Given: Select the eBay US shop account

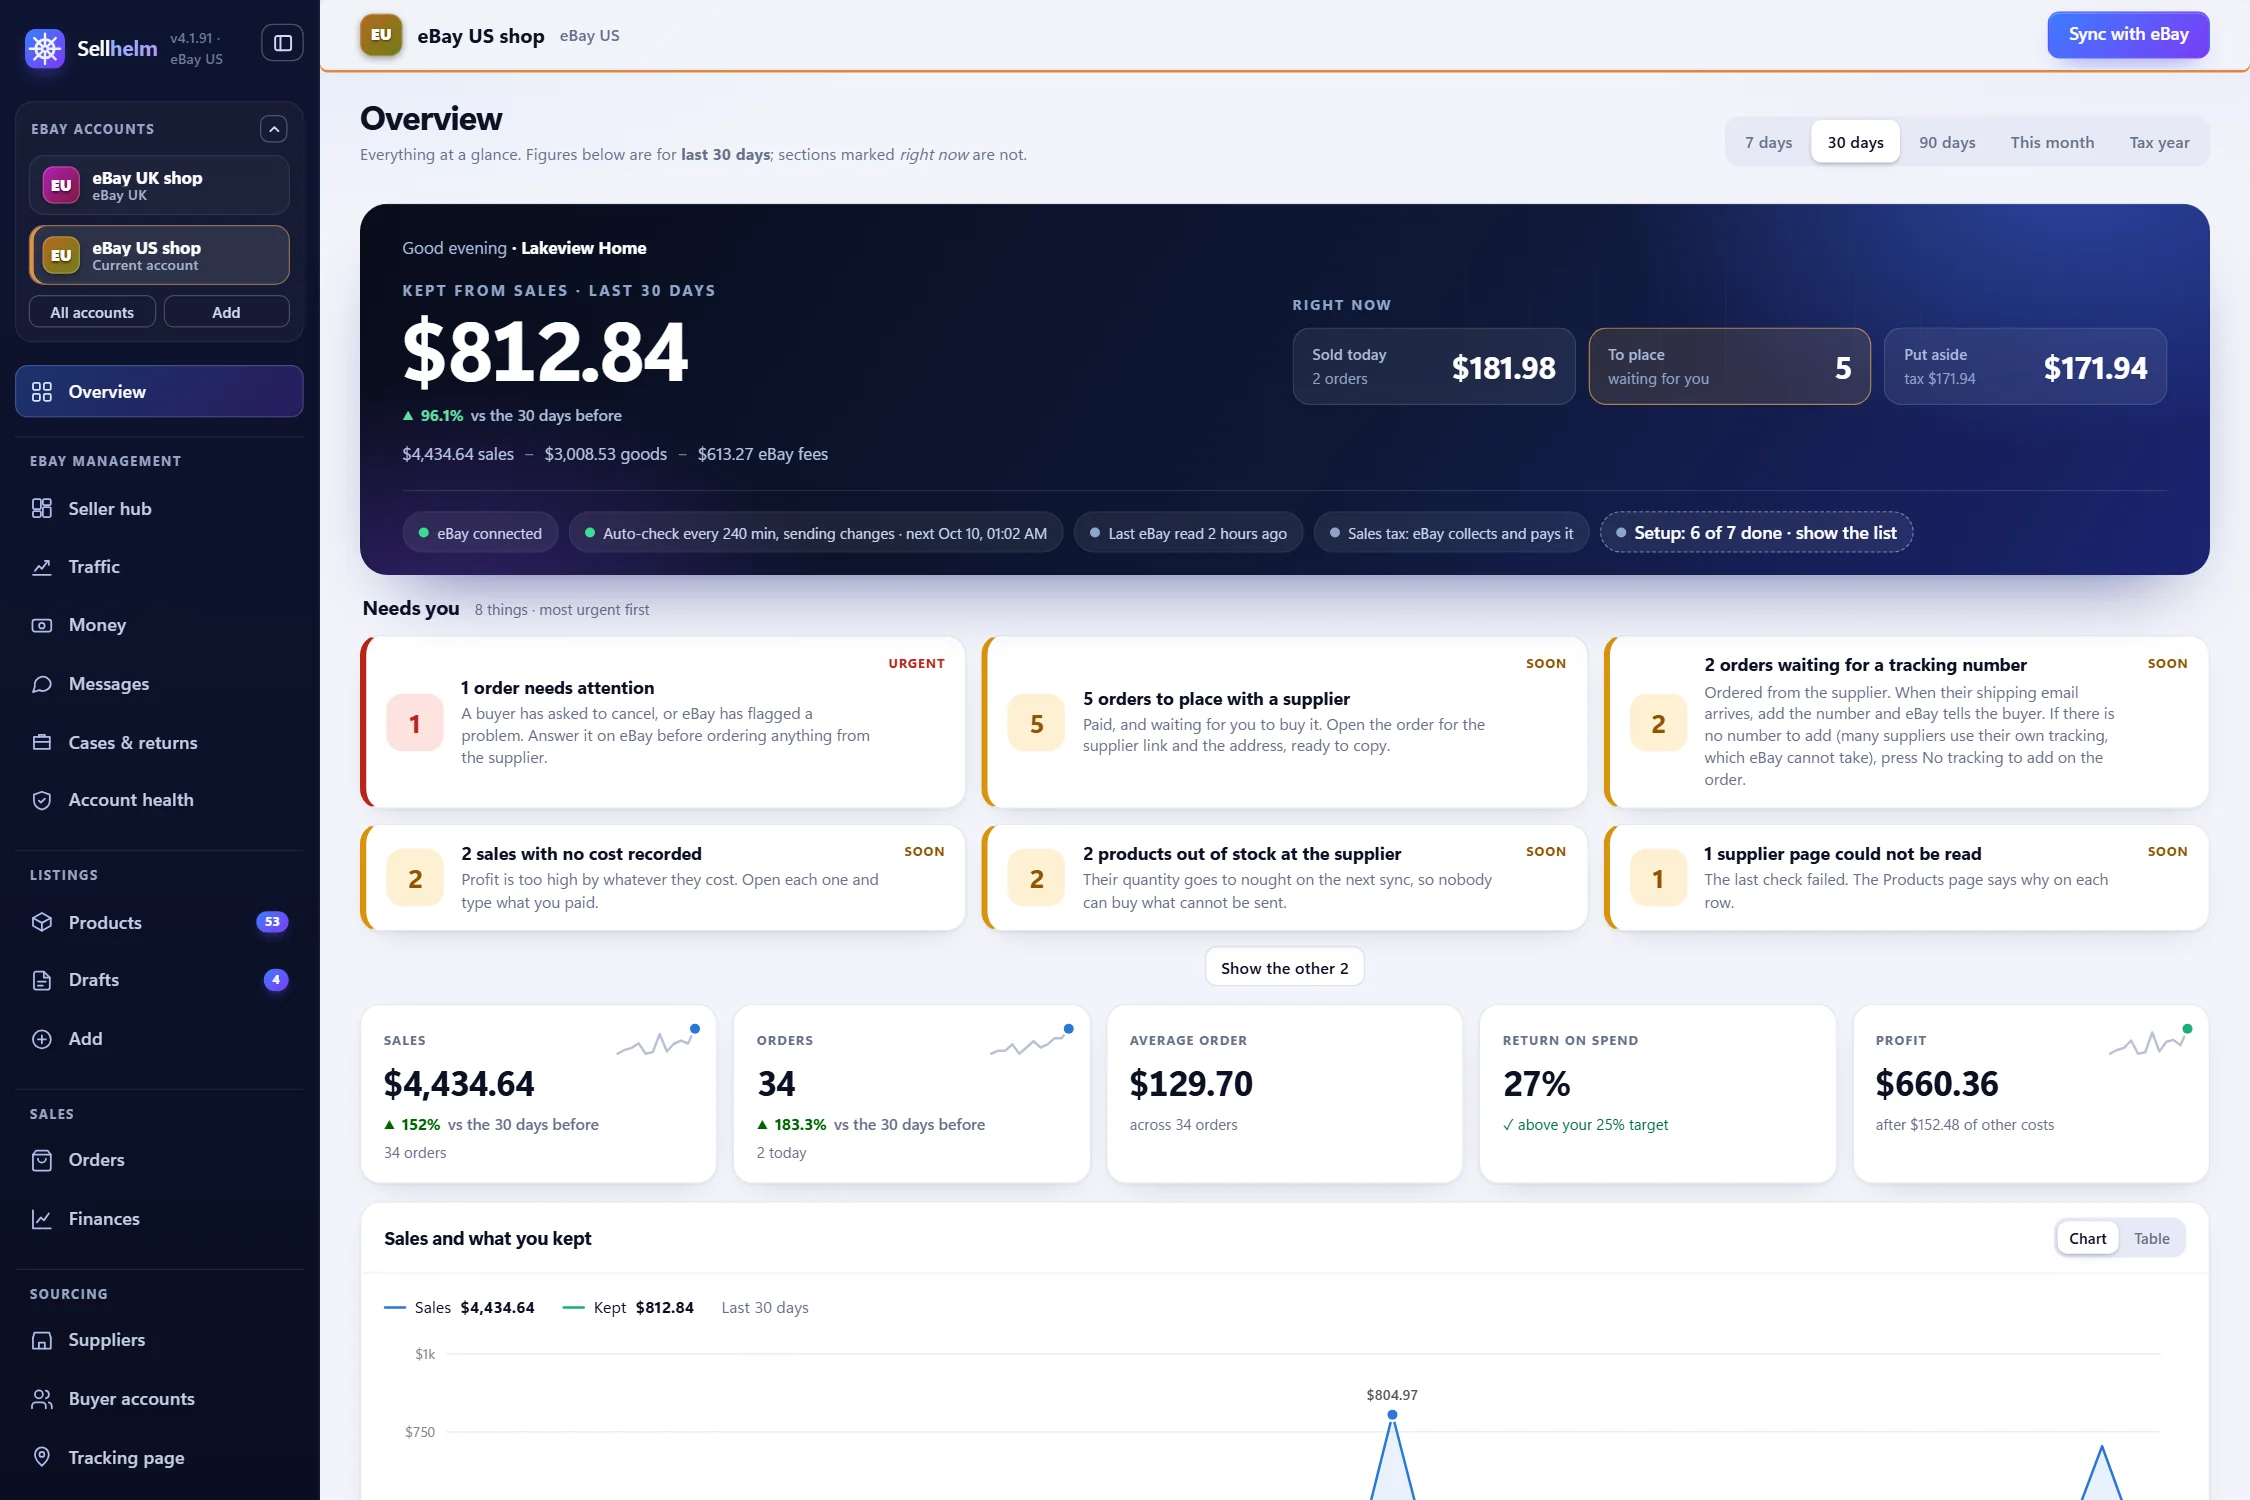Looking at the screenshot, I should pyautogui.click(x=159, y=255).
